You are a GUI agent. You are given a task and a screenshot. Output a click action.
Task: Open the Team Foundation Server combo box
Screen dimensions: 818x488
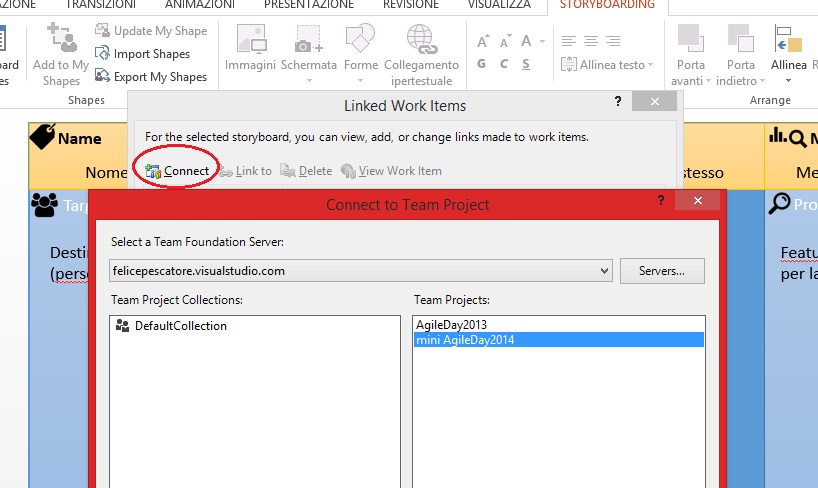tap(360, 271)
